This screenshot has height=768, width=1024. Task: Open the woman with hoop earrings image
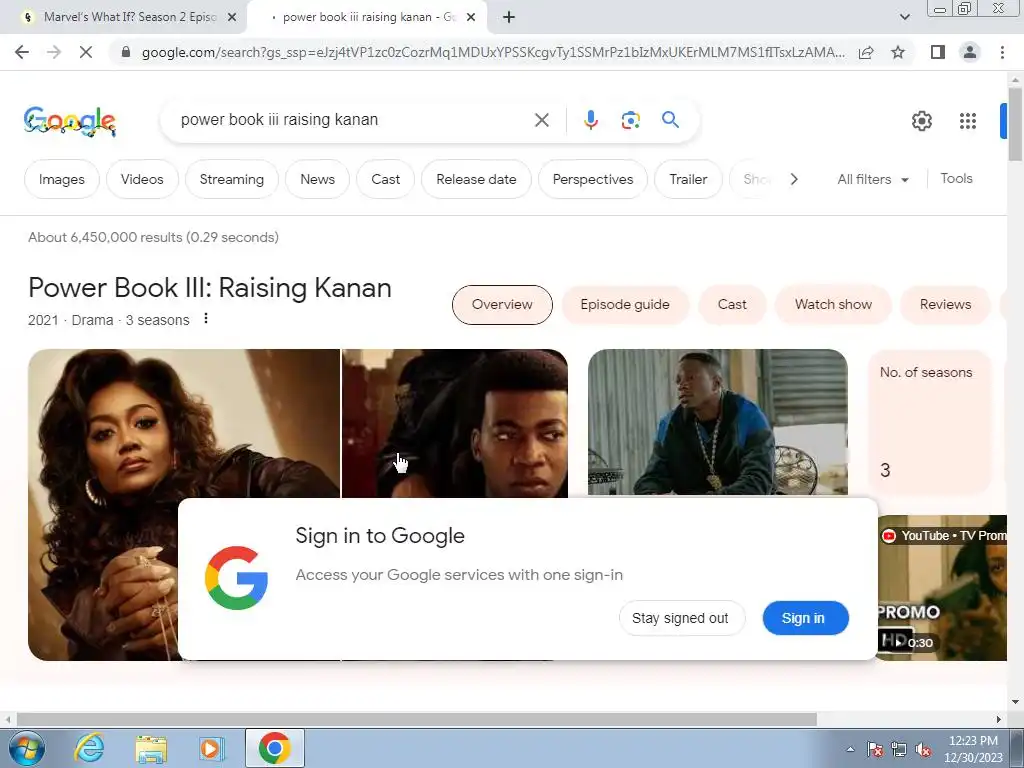point(184,423)
